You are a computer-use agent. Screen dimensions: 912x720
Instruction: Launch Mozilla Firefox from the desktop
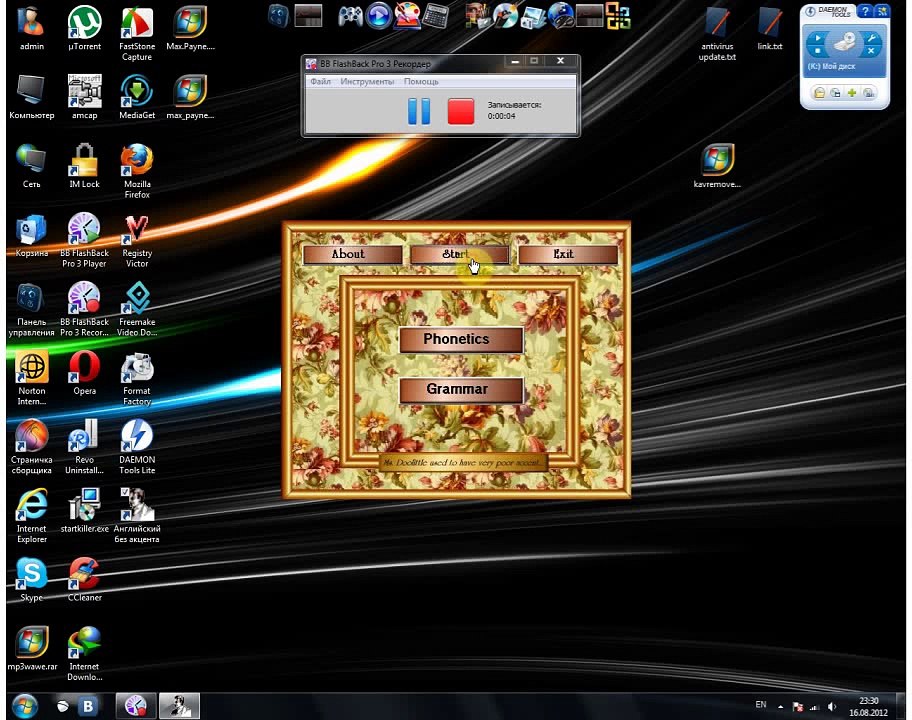(x=137, y=171)
